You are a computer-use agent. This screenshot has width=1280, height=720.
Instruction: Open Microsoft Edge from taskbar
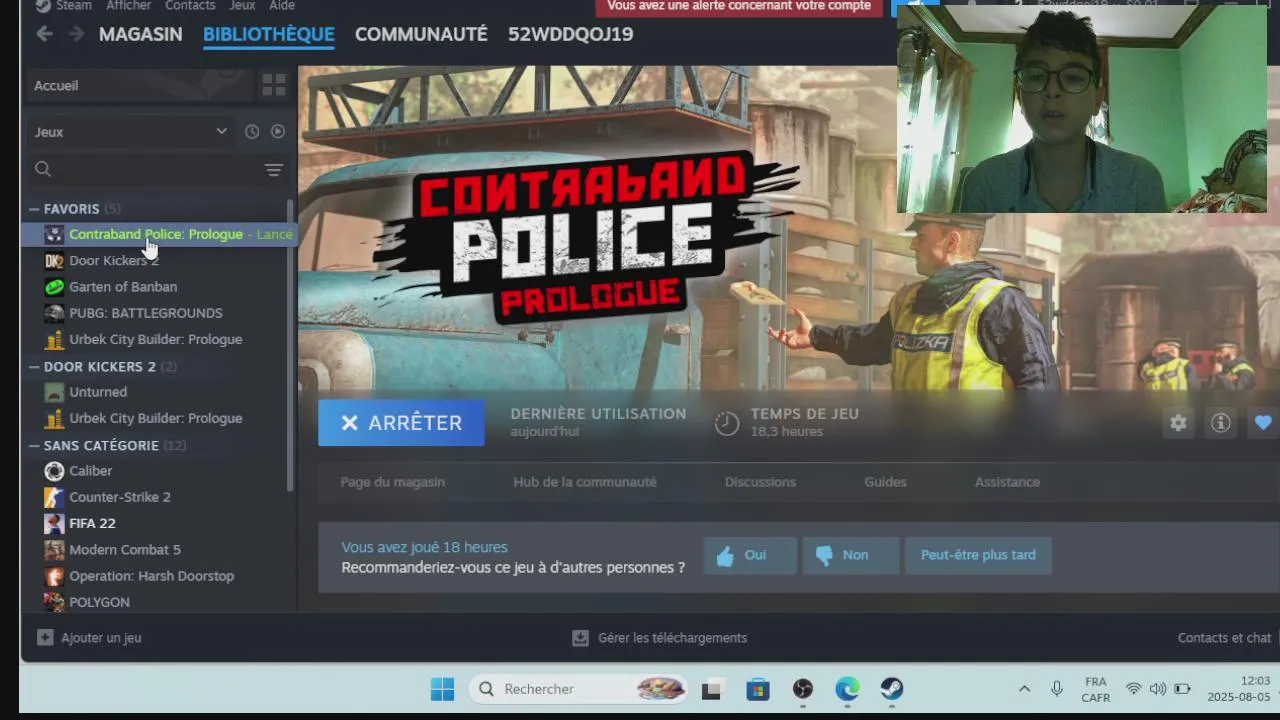(x=847, y=689)
